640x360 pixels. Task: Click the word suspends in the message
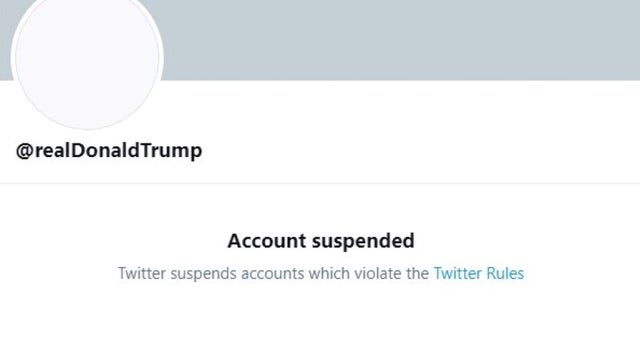click(203, 274)
